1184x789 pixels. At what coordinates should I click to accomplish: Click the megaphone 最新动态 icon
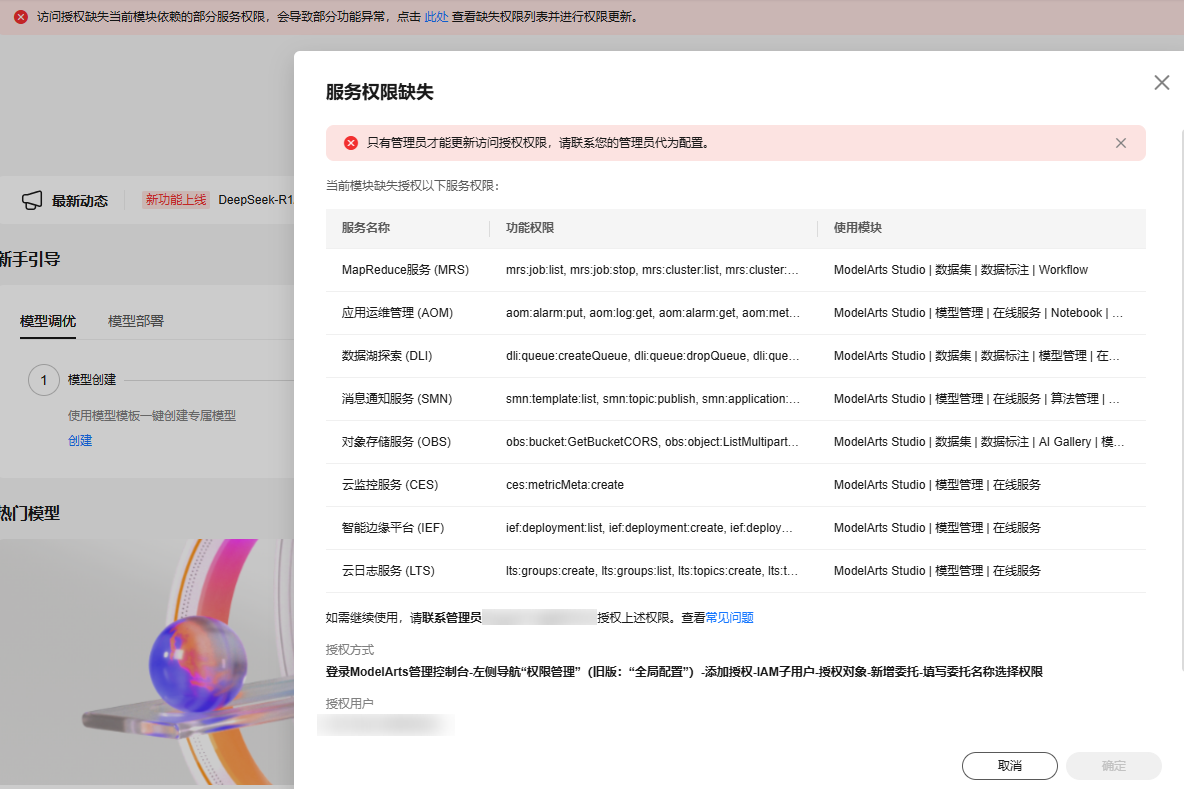coord(32,200)
